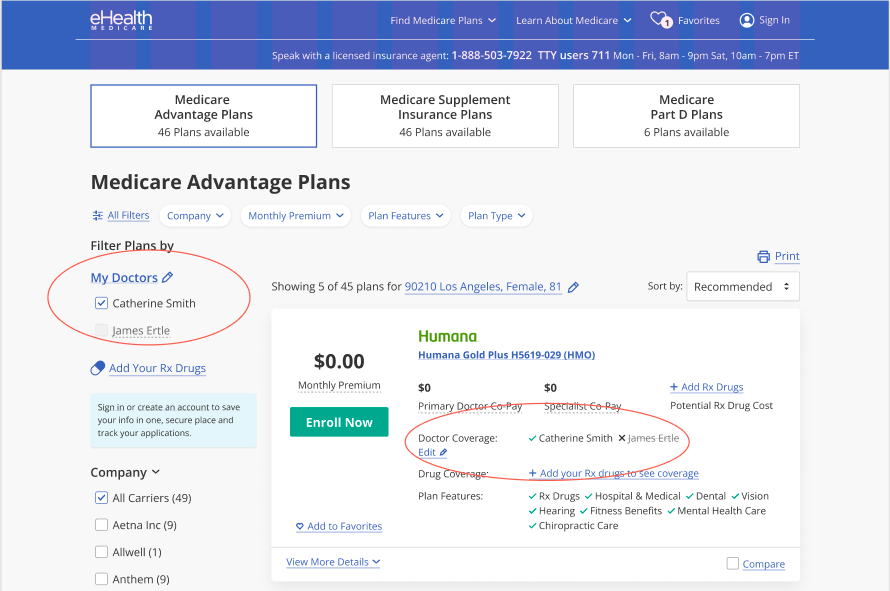The height and width of the screenshot is (591, 890).
Task: Click the Primary Doctor Co-Pay label
Action: tap(470, 406)
